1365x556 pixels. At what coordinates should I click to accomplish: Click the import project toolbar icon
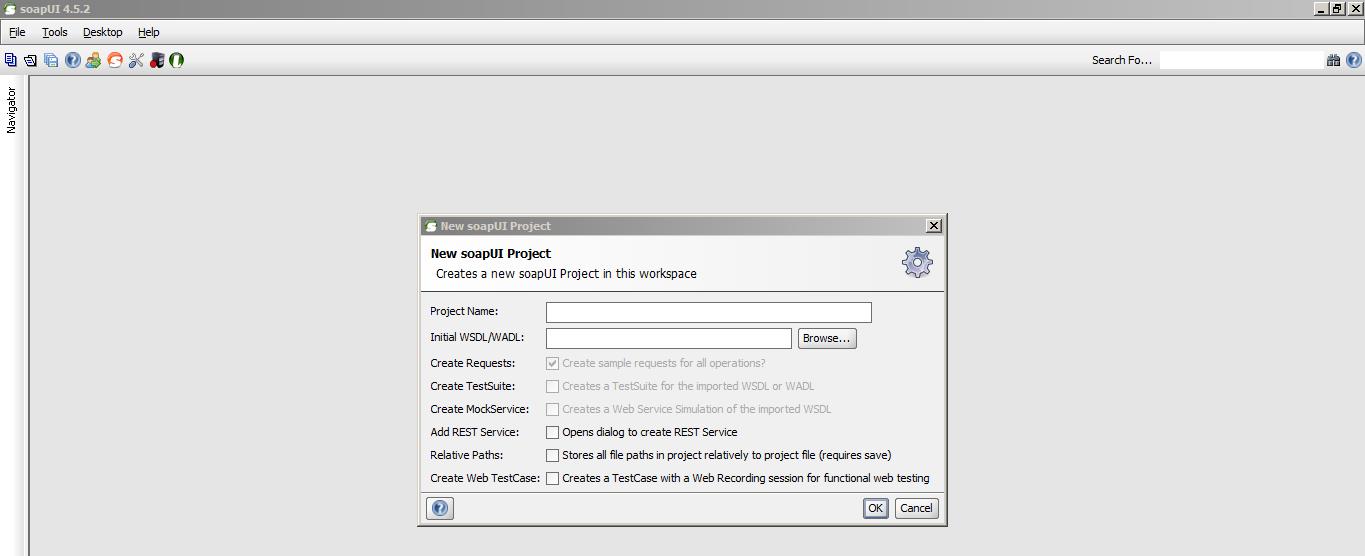point(30,60)
